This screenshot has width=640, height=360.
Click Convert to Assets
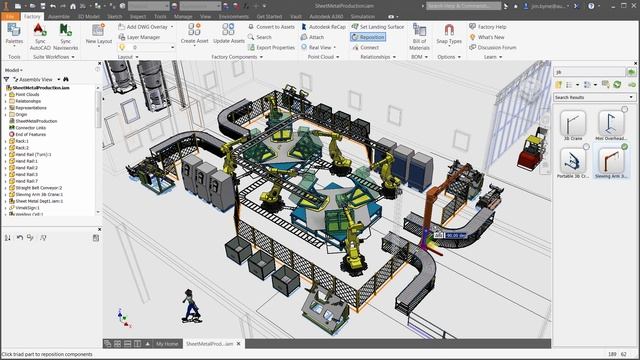(271, 27)
